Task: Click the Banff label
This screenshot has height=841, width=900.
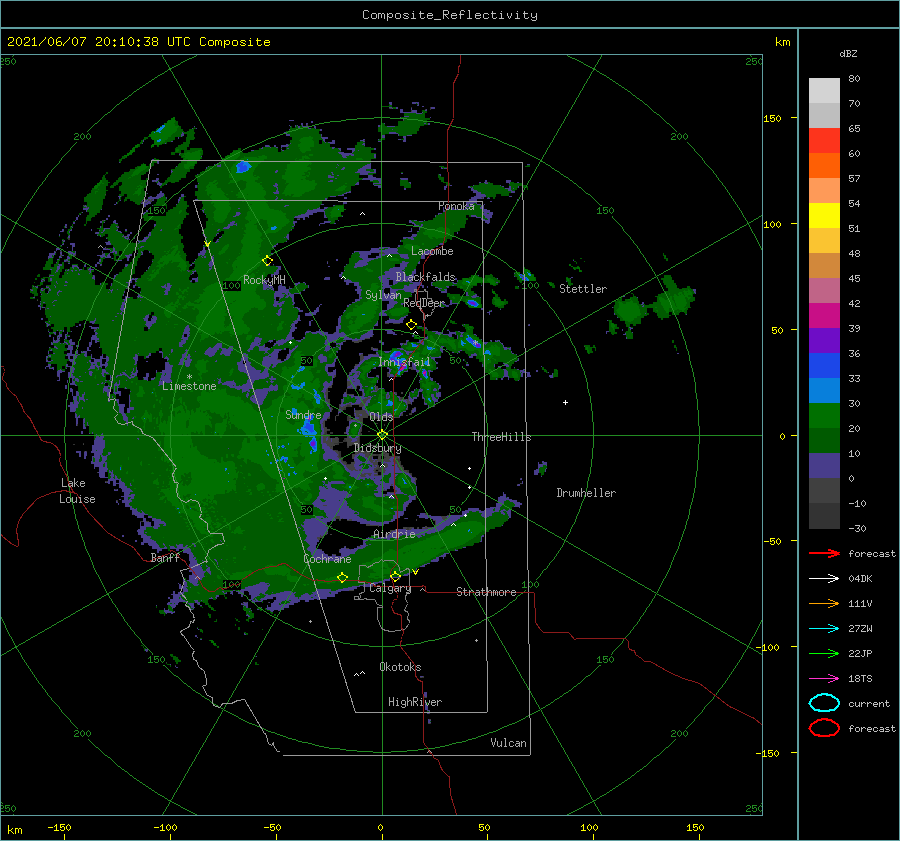Action: [165, 558]
